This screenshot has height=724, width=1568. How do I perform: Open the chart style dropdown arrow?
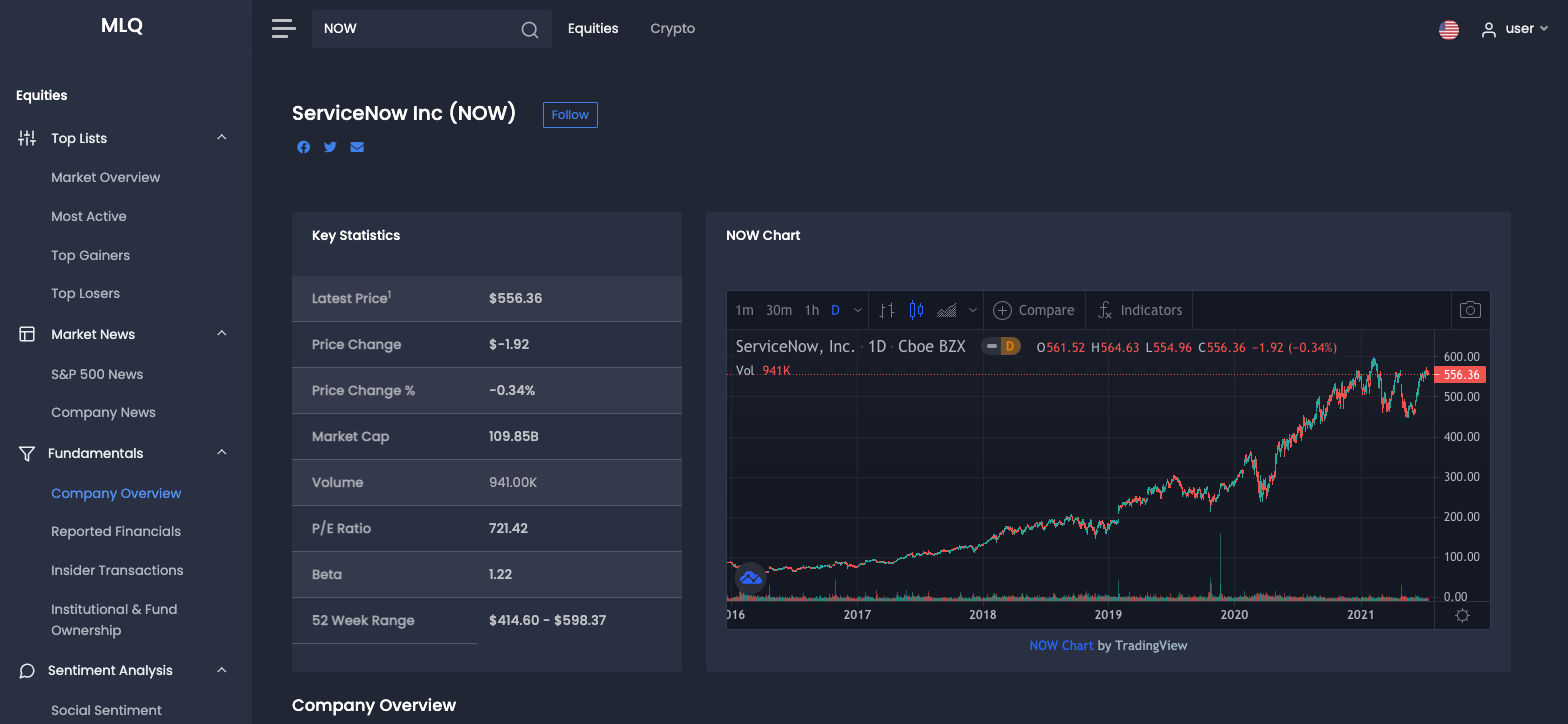click(x=973, y=310)
